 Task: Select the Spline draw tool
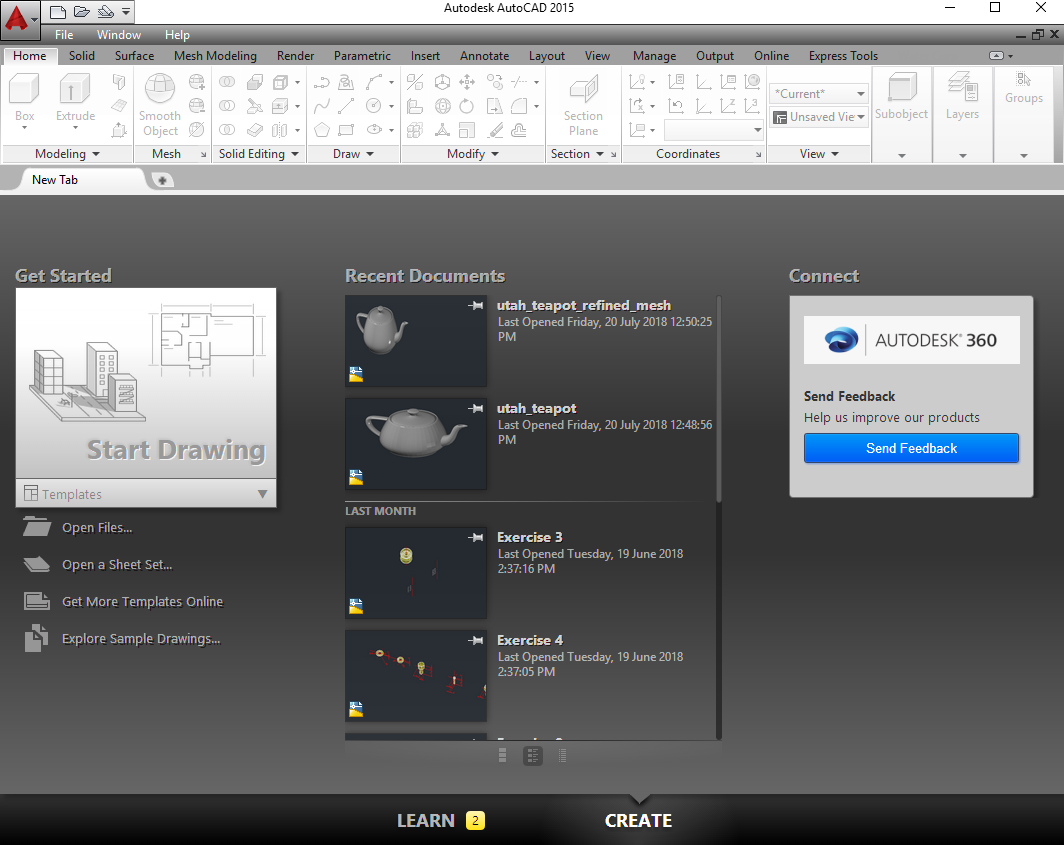(322, 106)
